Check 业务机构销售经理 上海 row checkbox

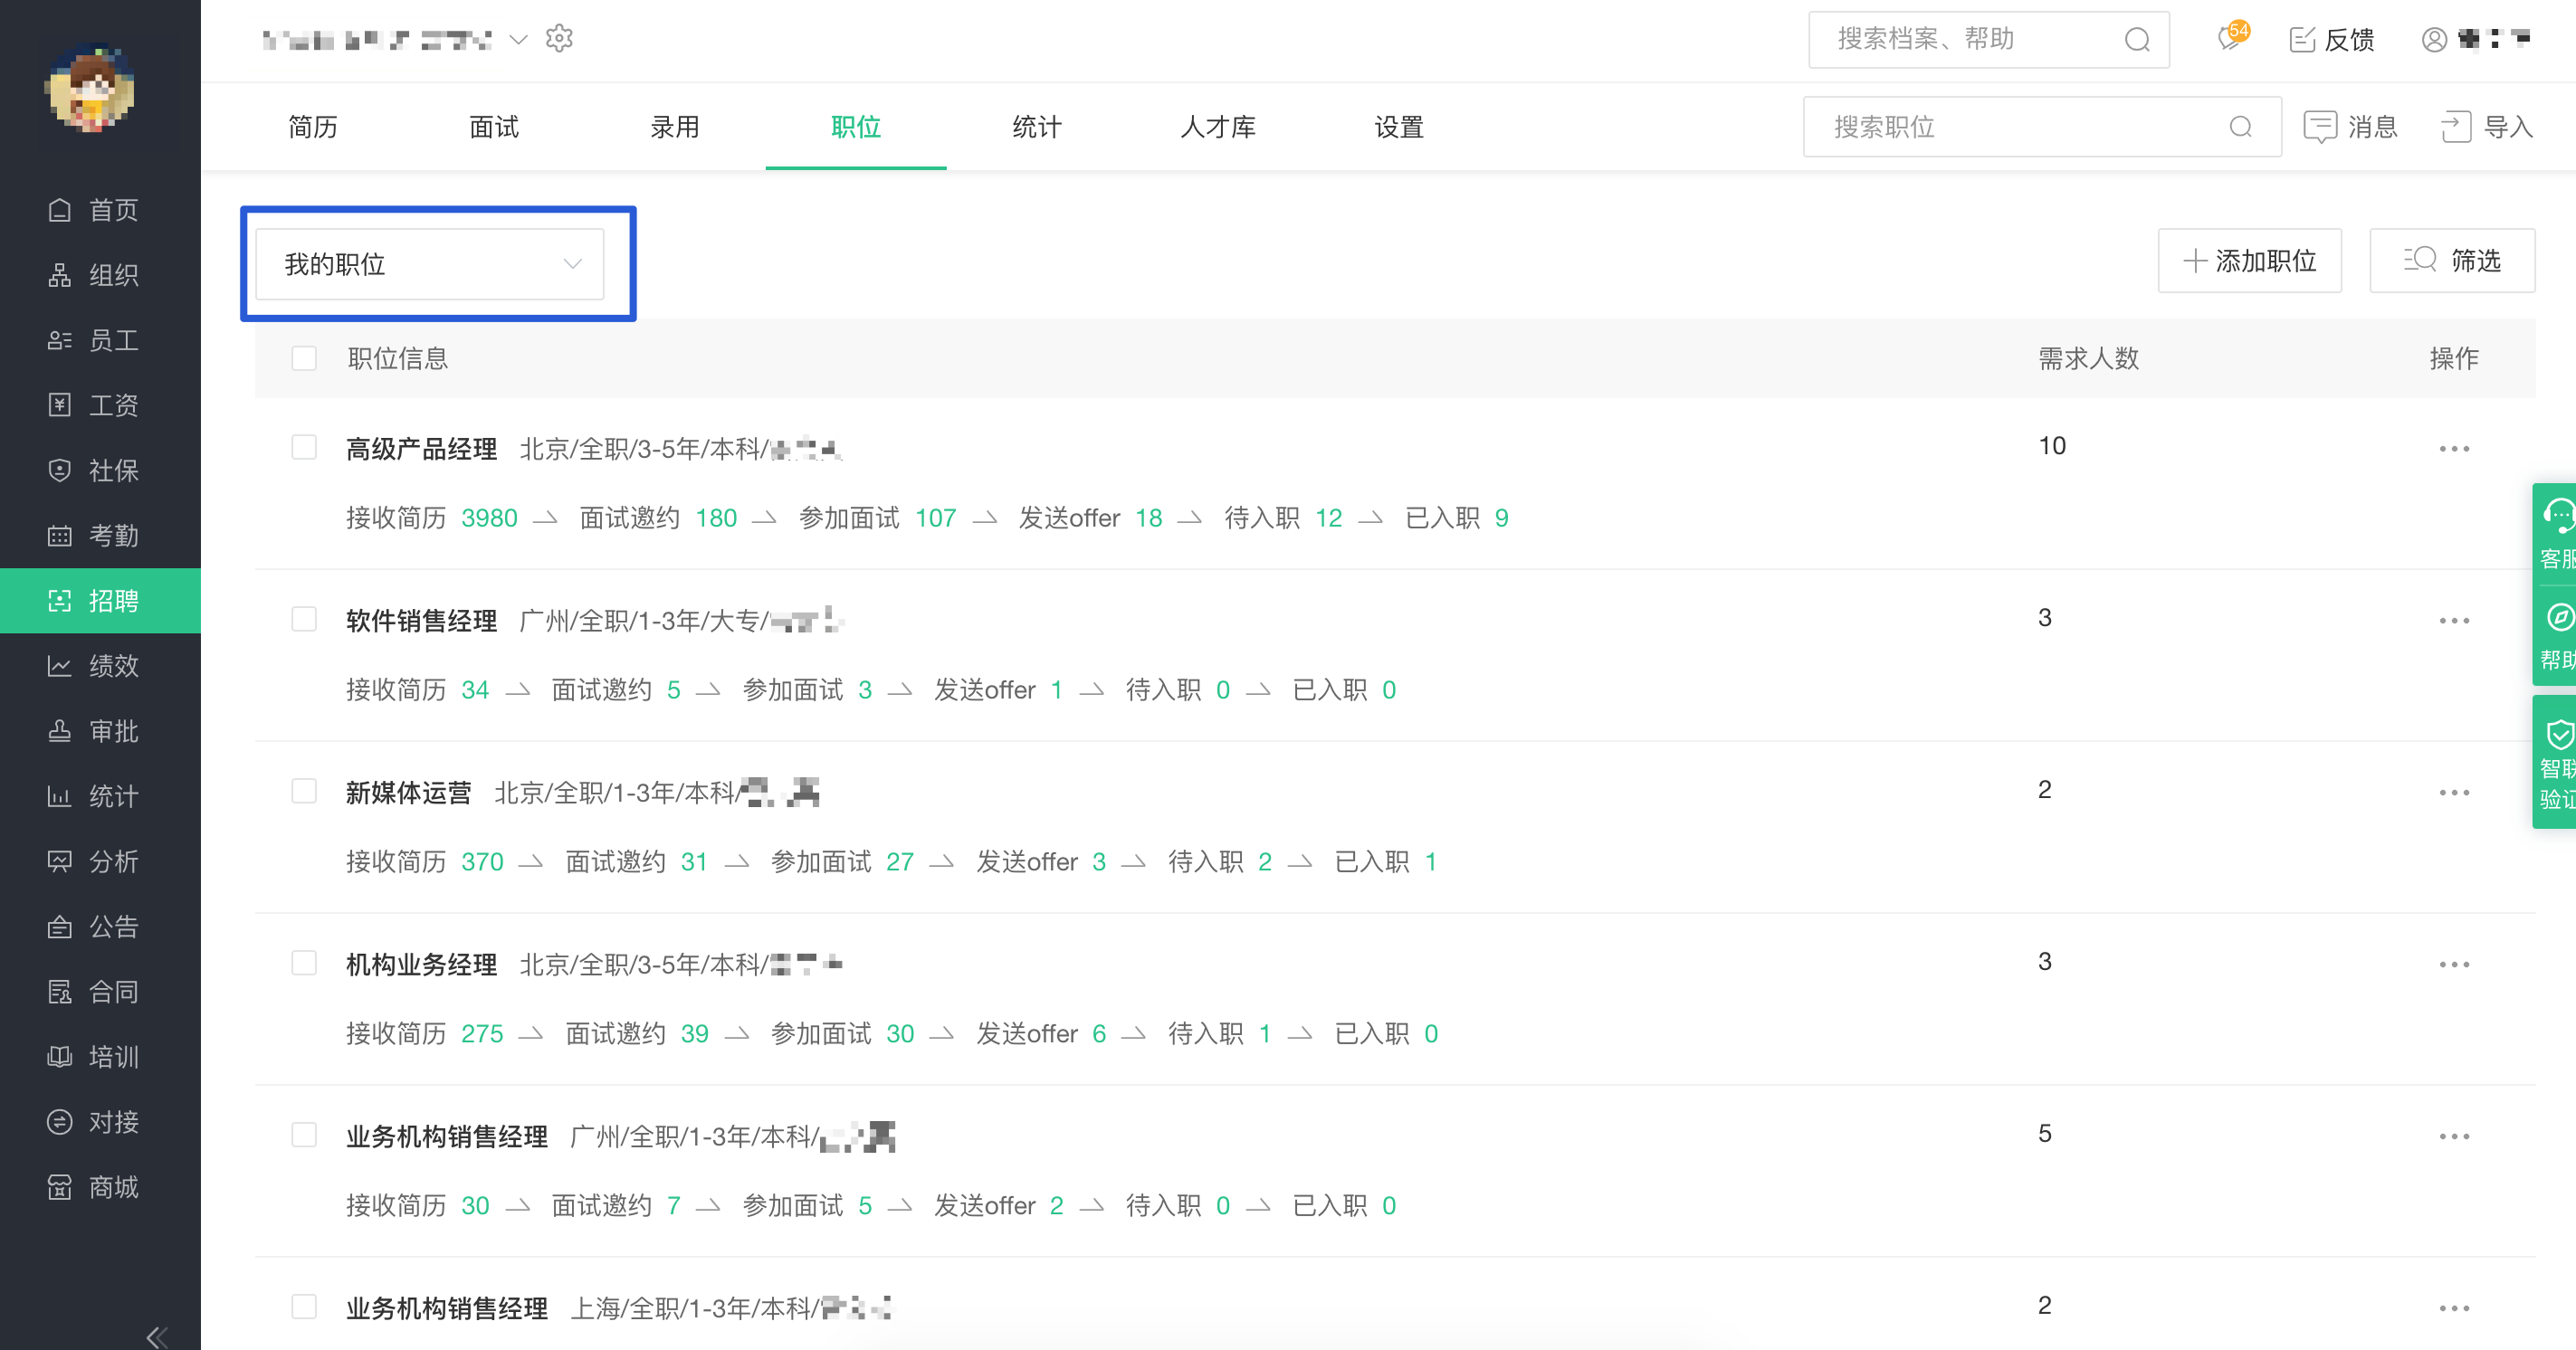[304, 1306]
